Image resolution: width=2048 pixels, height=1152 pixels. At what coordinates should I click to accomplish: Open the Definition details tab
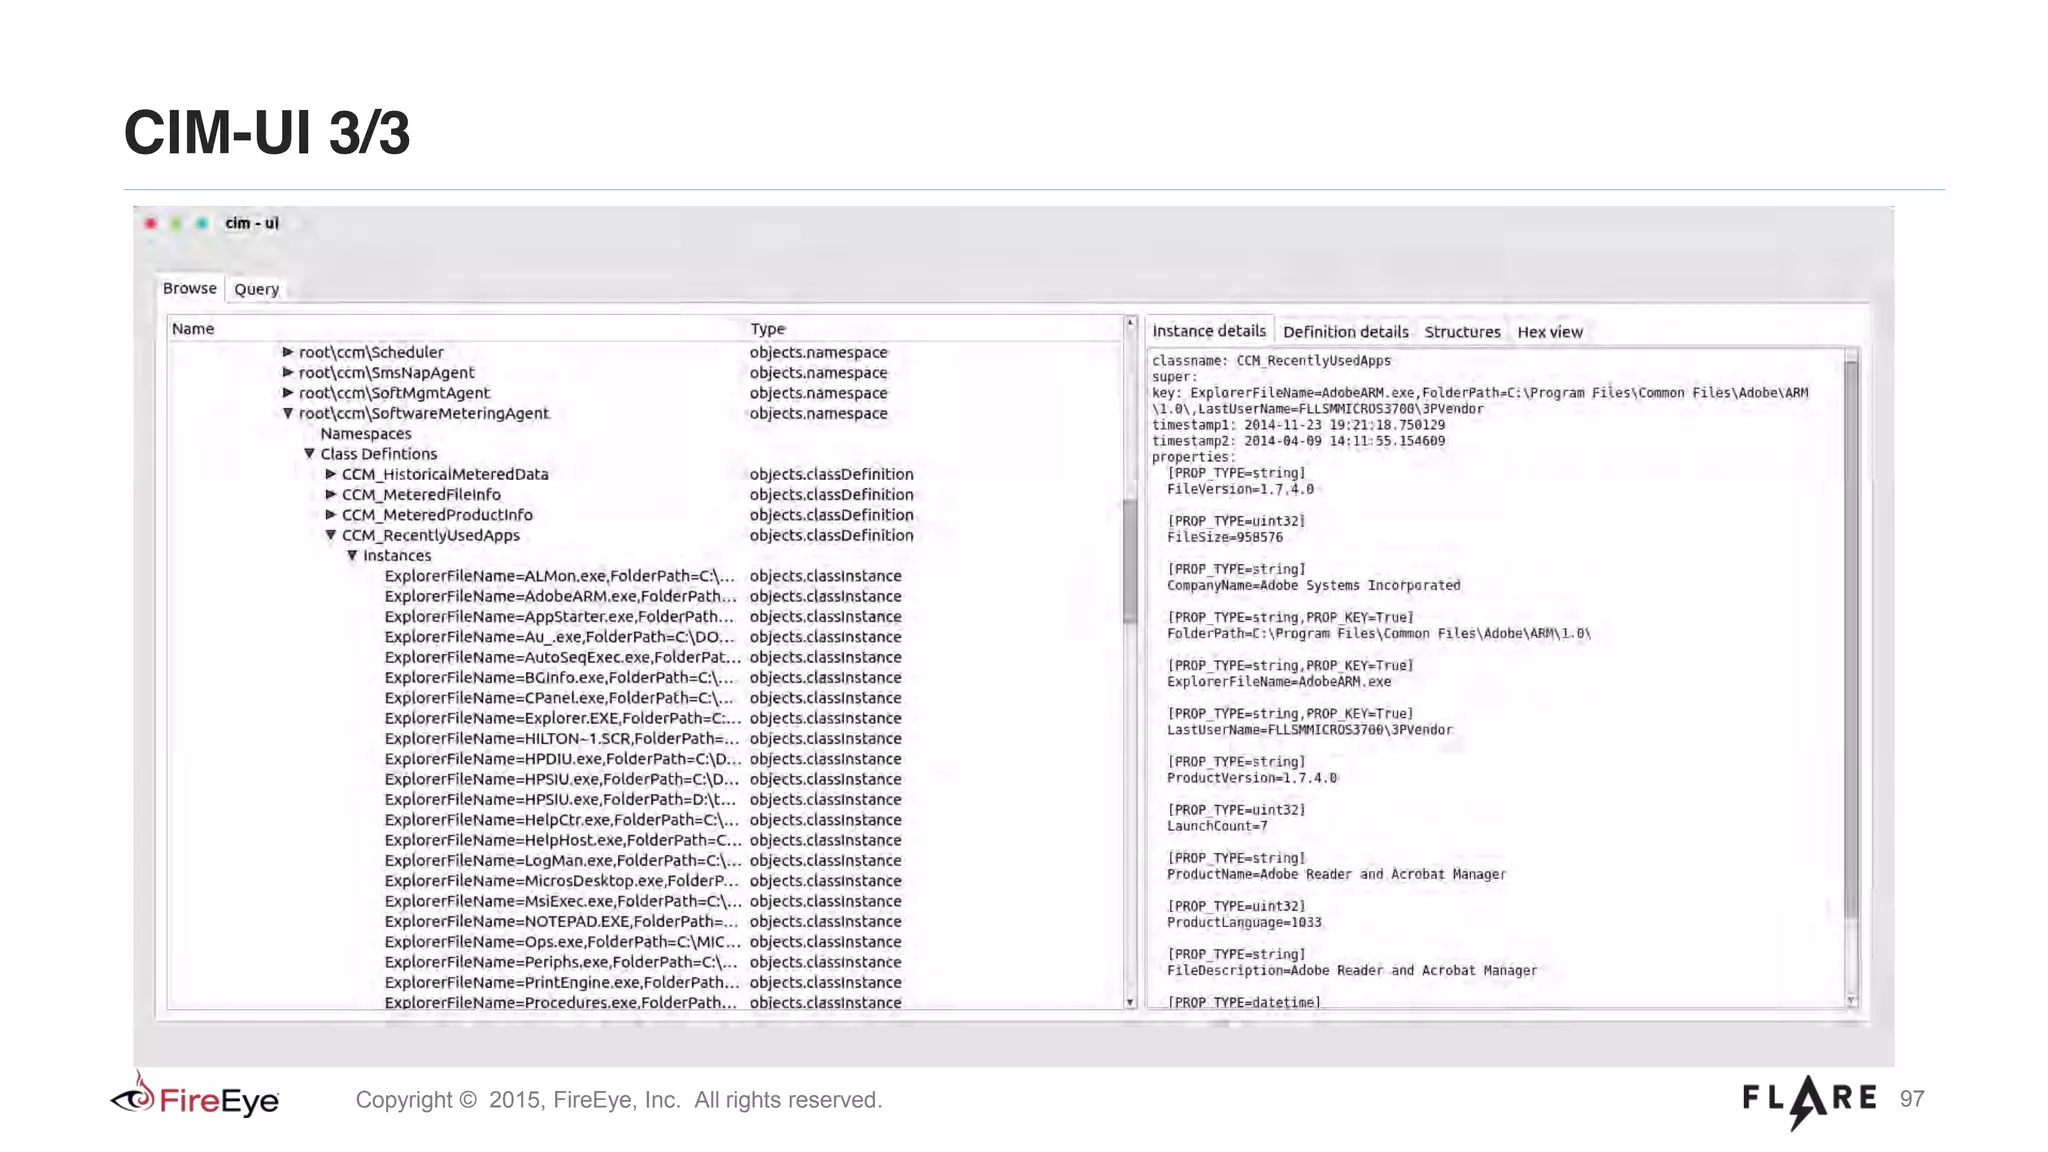(x=1345, y=332)
